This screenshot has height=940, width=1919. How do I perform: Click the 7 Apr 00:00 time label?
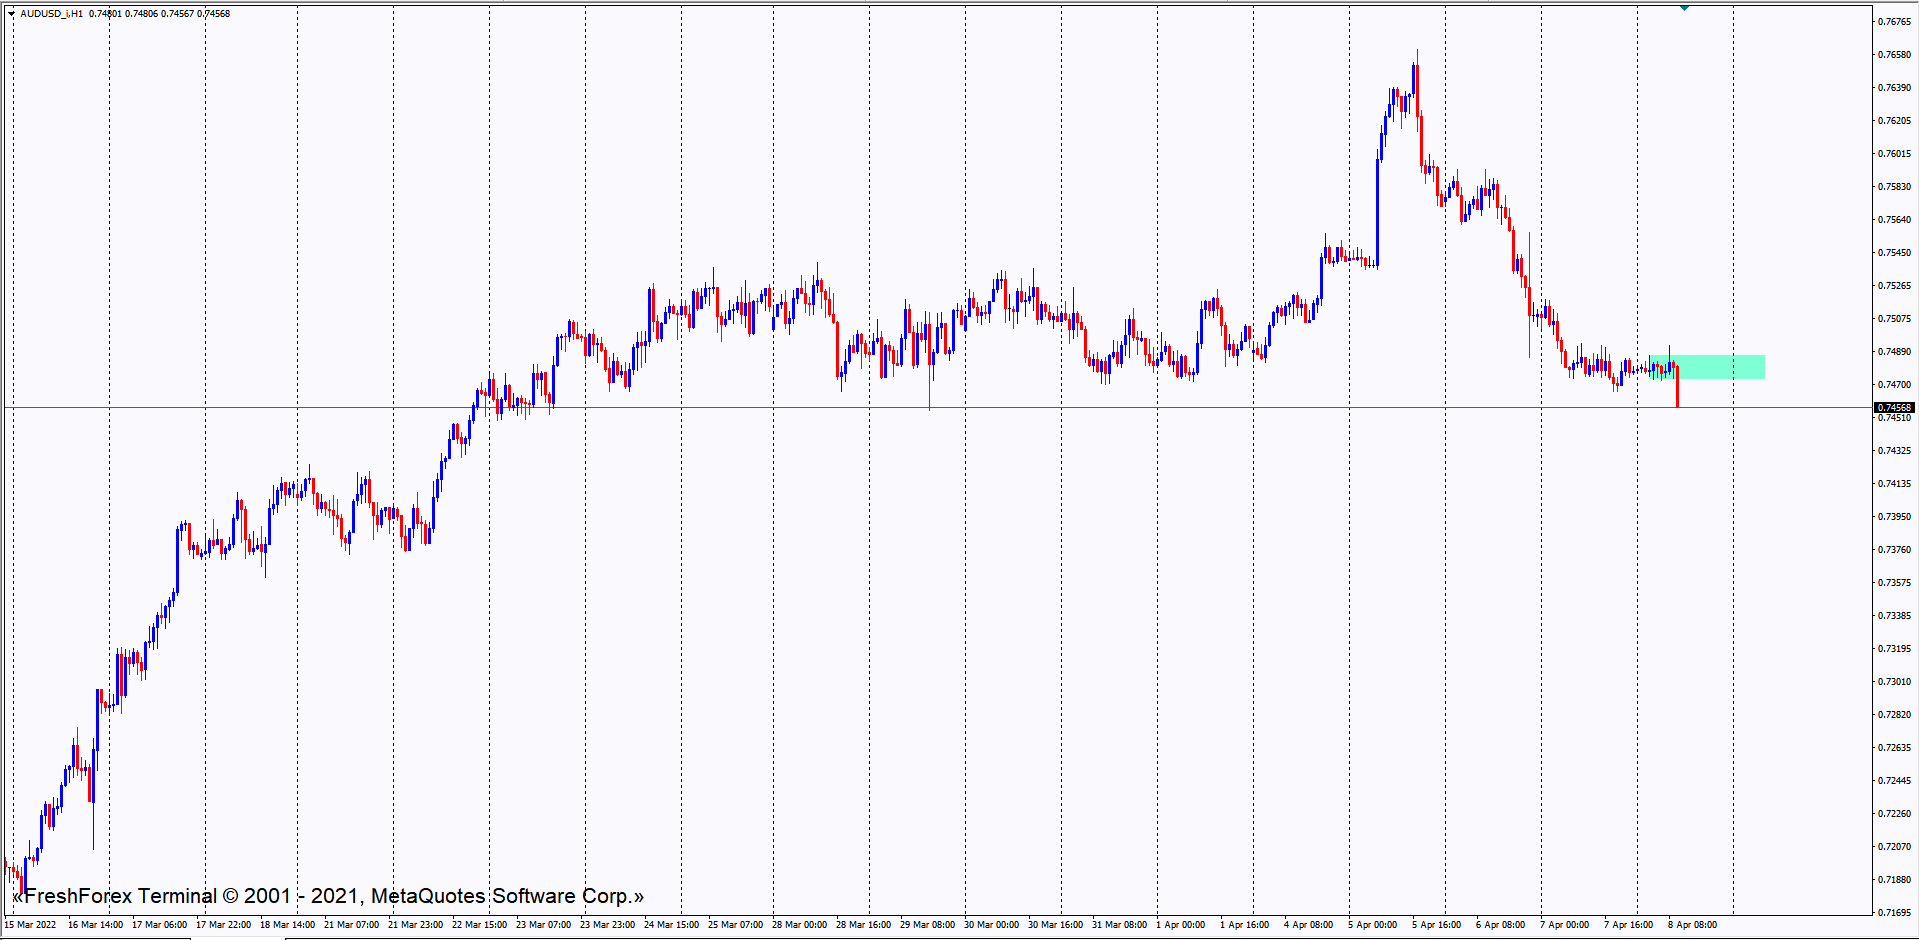click(1564, 925)
